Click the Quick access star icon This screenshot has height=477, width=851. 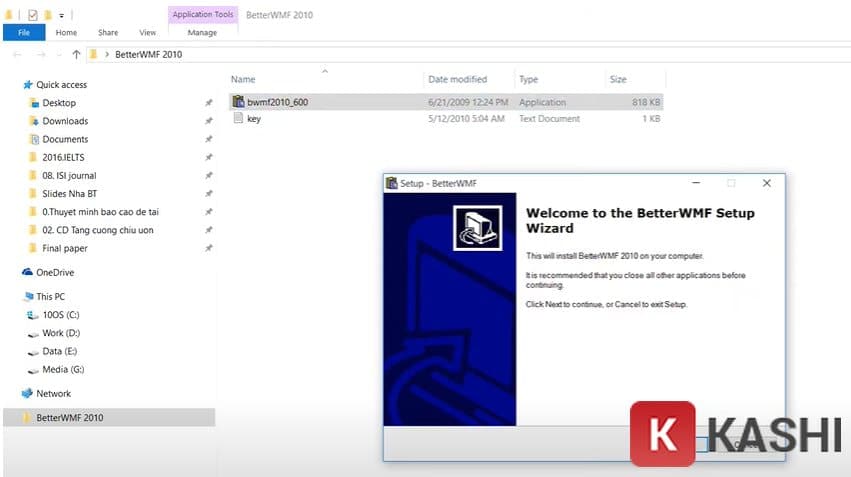(27, 85)
